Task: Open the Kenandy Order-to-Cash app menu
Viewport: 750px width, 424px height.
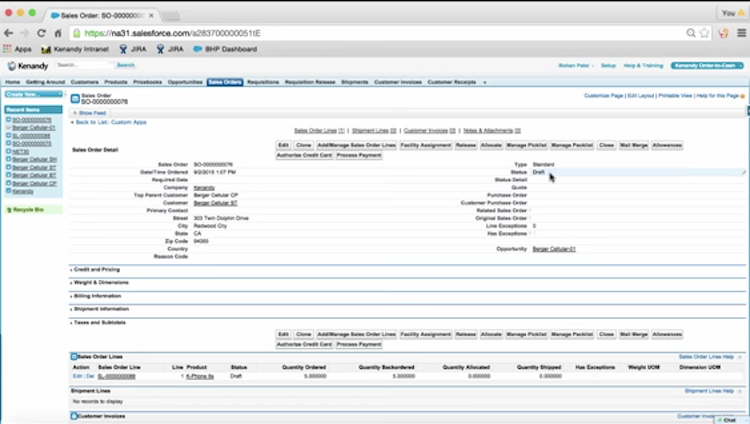Action: (707, 66)
